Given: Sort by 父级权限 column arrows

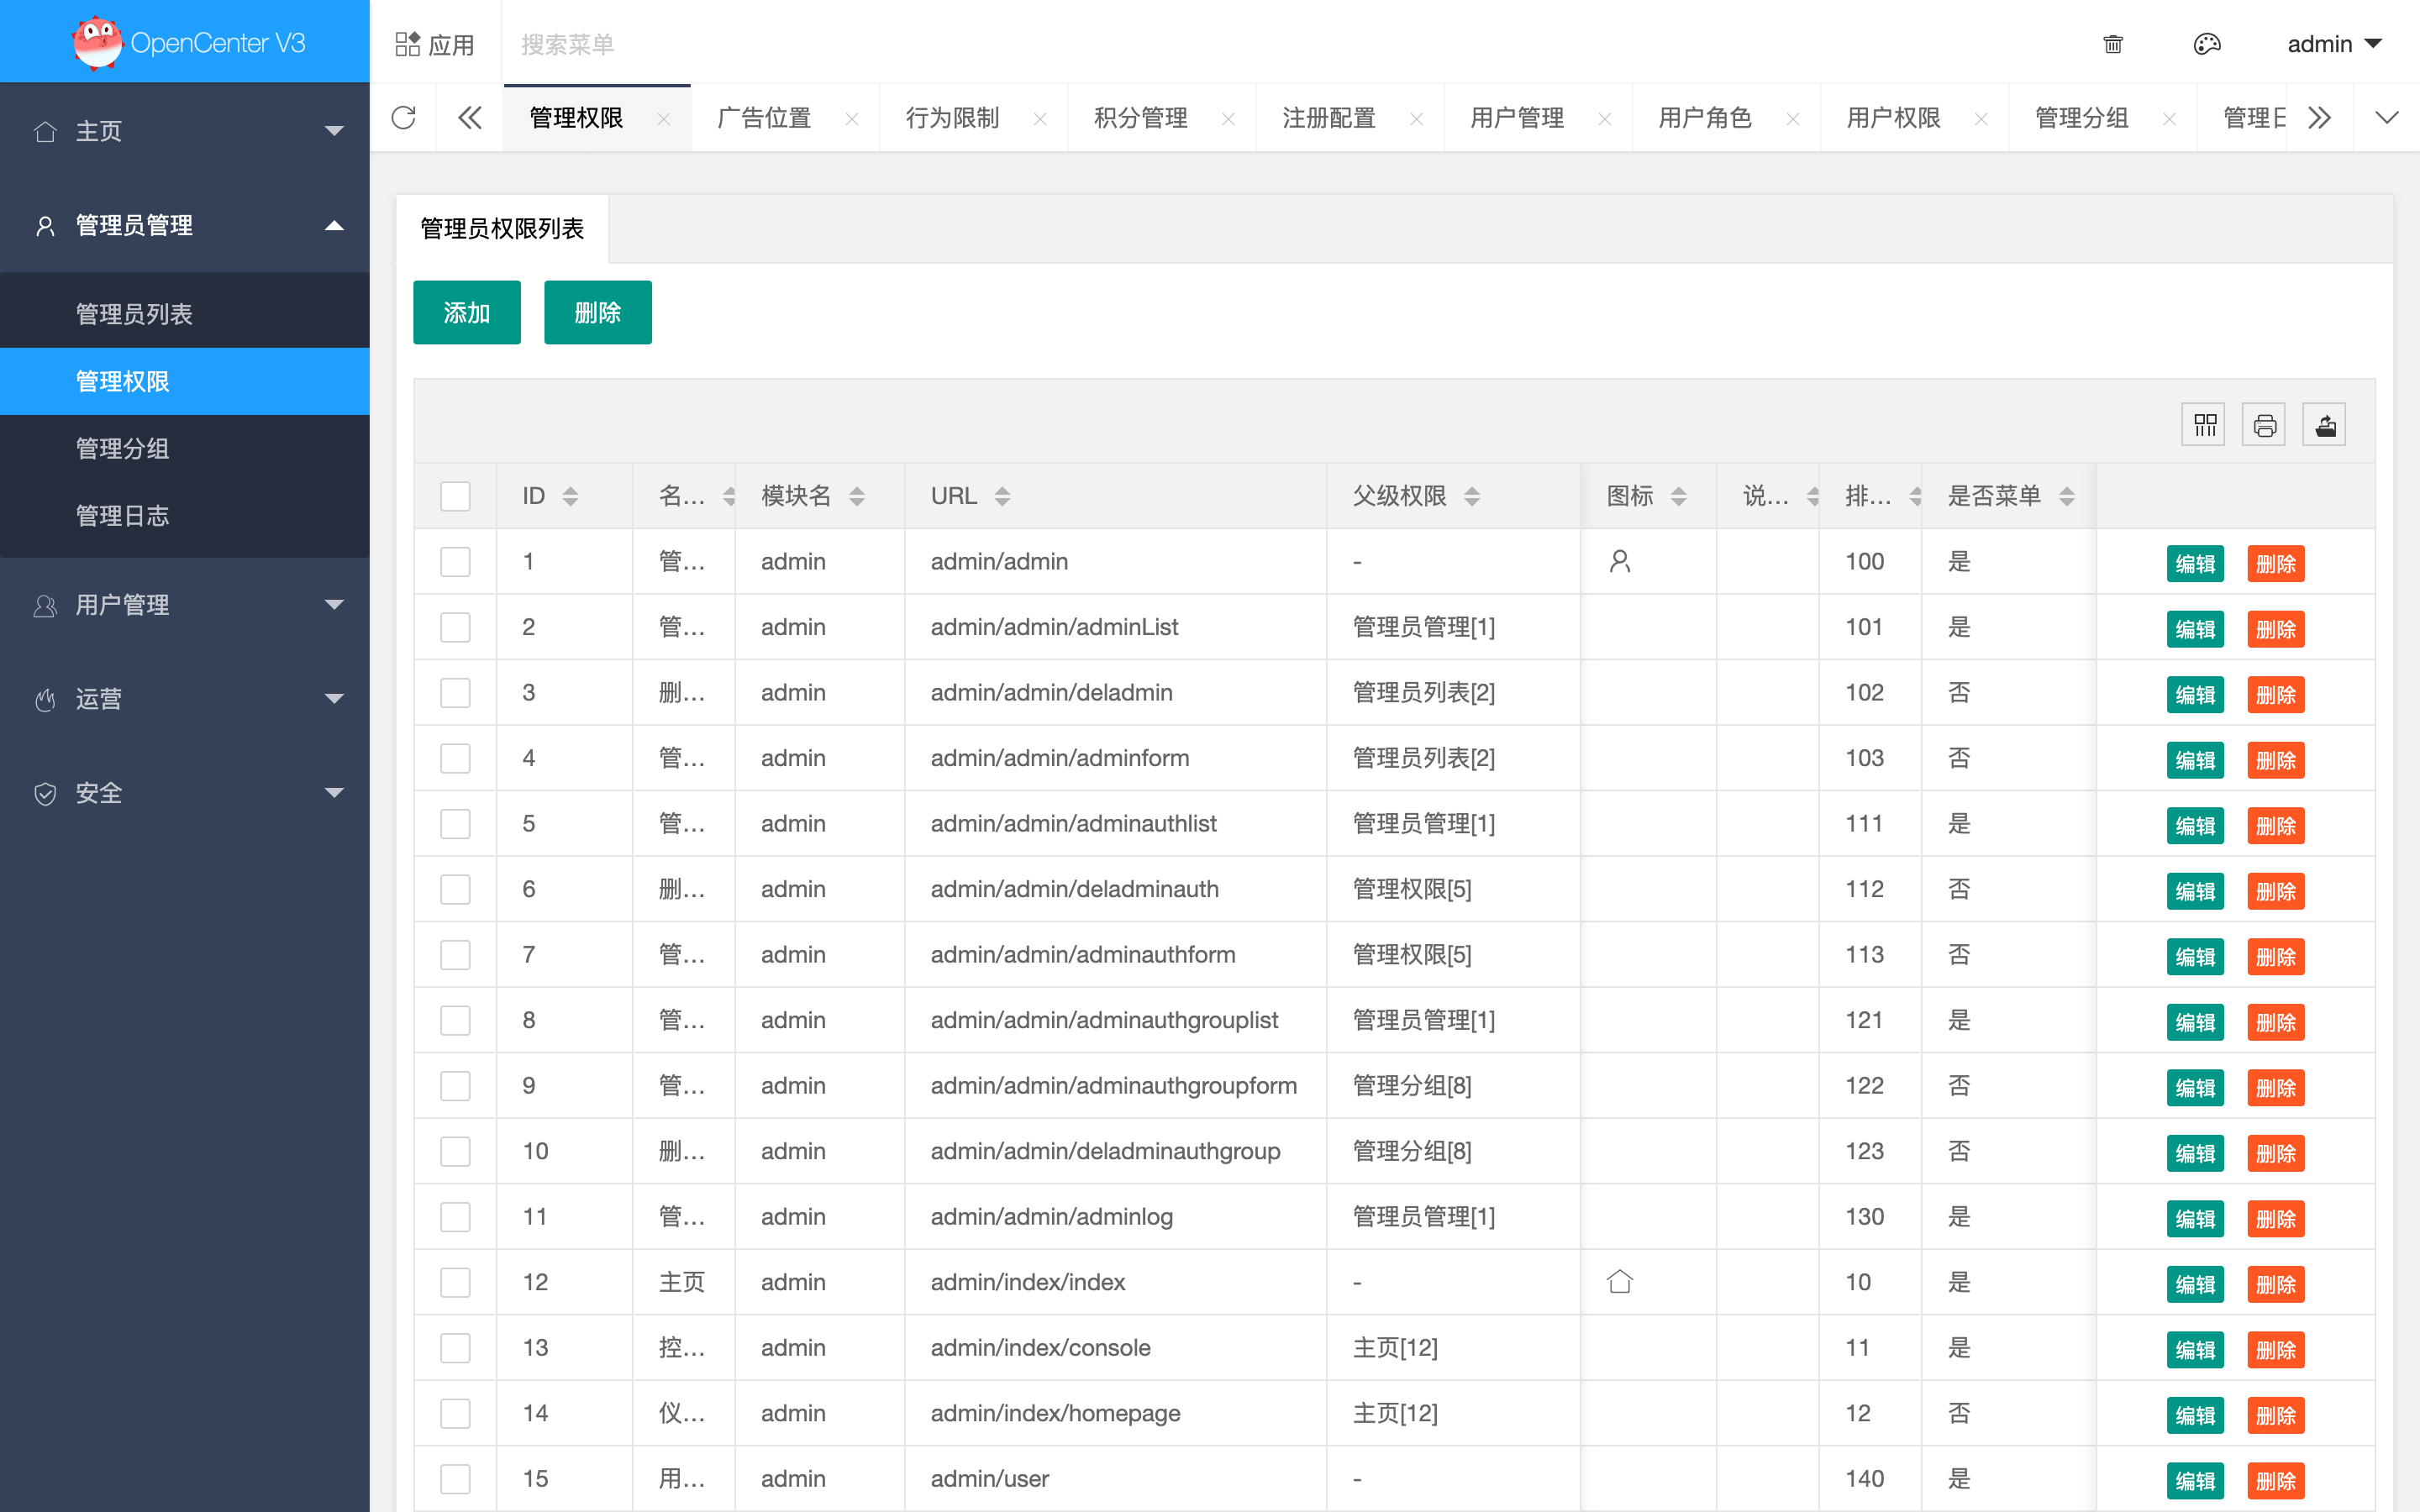Looking at the screenshot, I should click(1472, 496).
